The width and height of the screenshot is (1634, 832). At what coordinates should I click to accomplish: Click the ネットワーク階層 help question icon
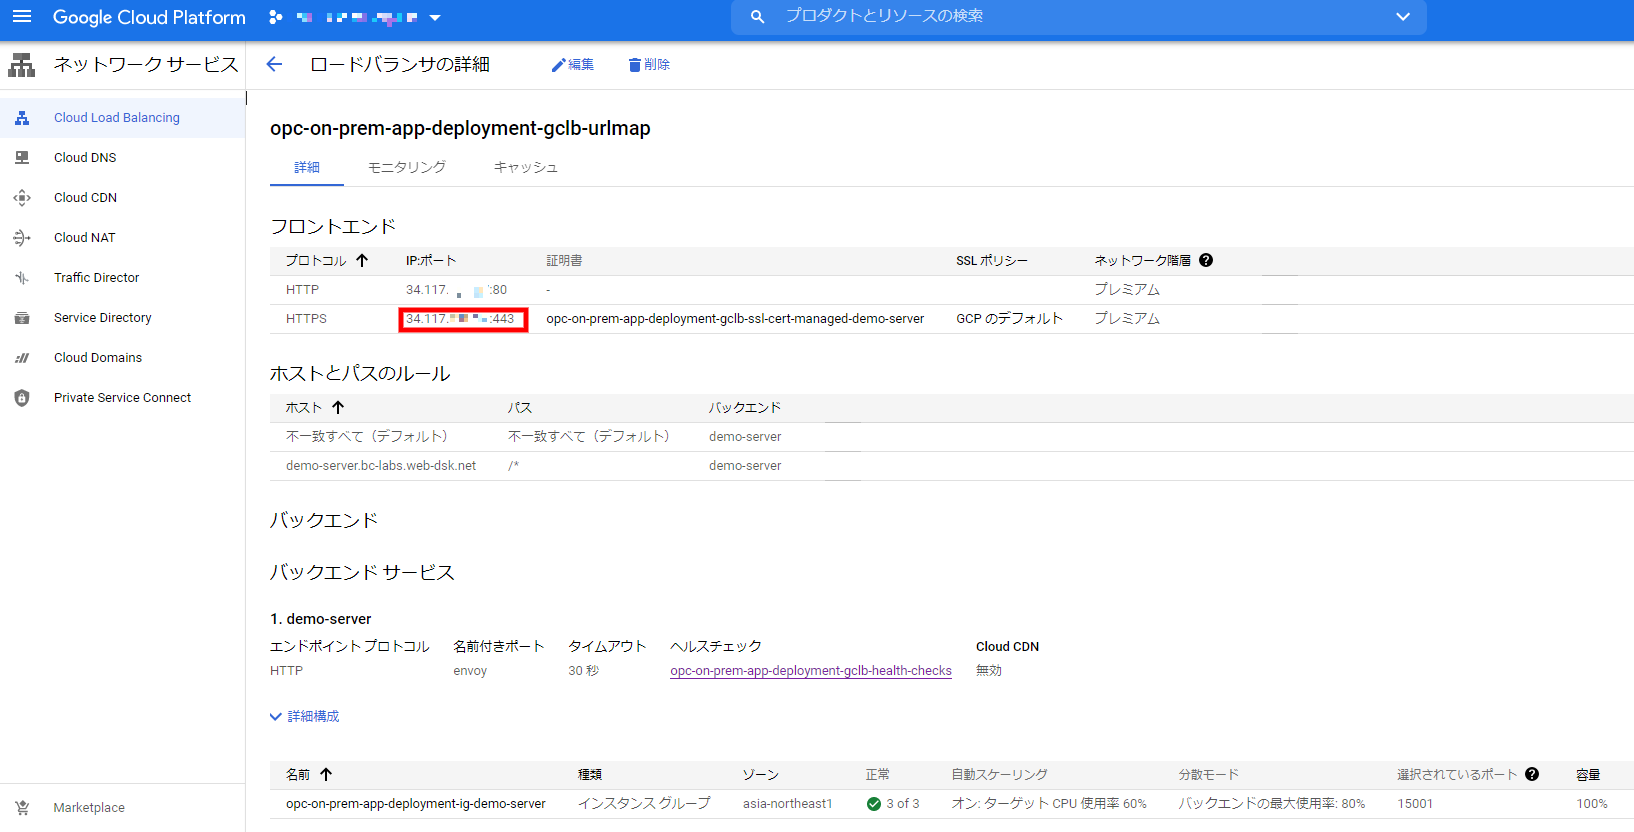coord(1206,260)
